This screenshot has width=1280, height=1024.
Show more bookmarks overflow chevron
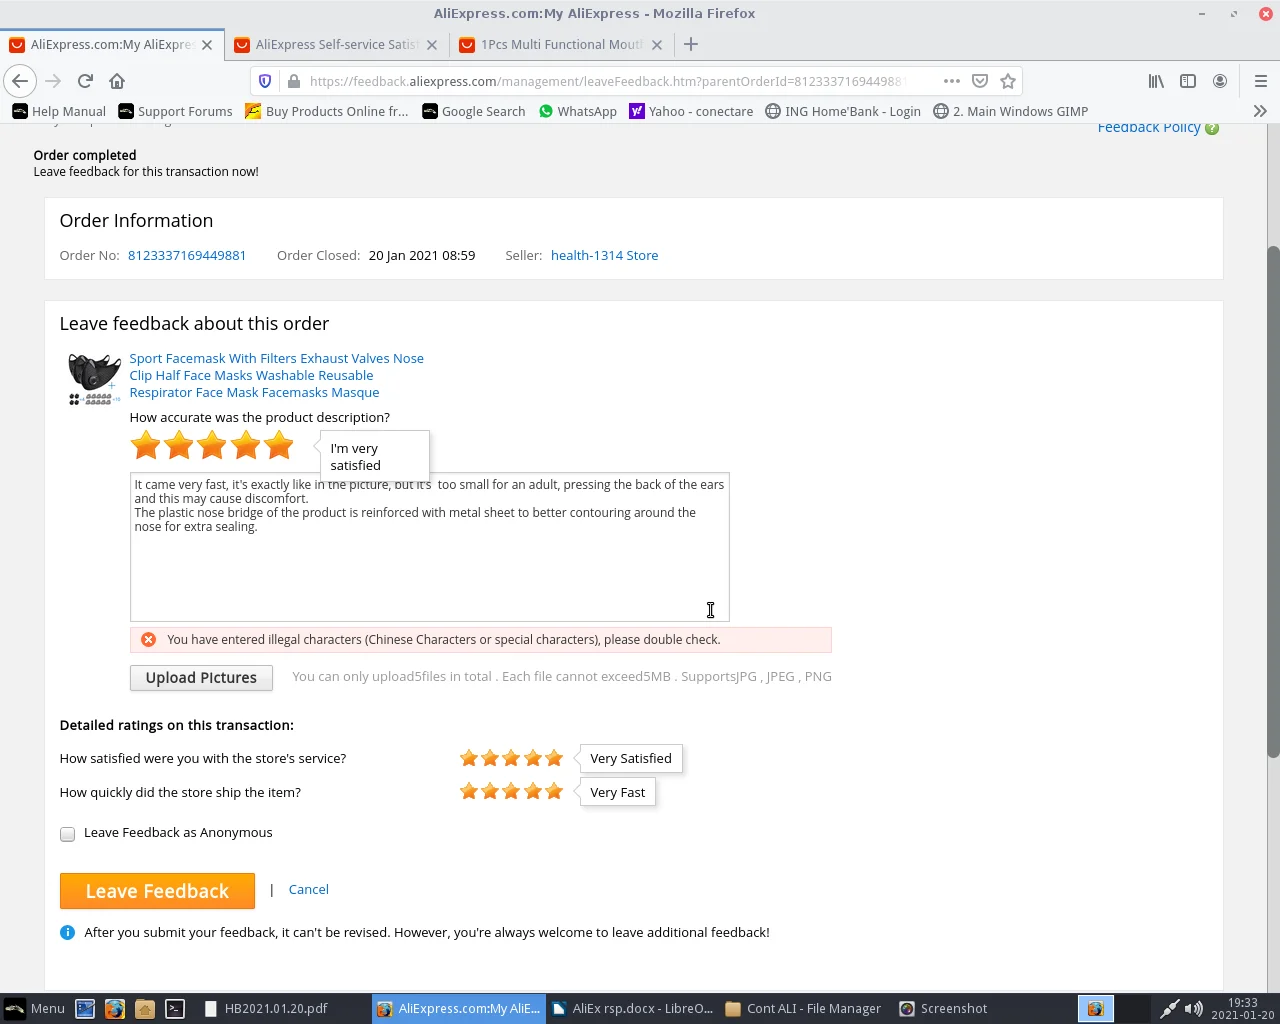pyautogui.click(x=1260, y=111)
